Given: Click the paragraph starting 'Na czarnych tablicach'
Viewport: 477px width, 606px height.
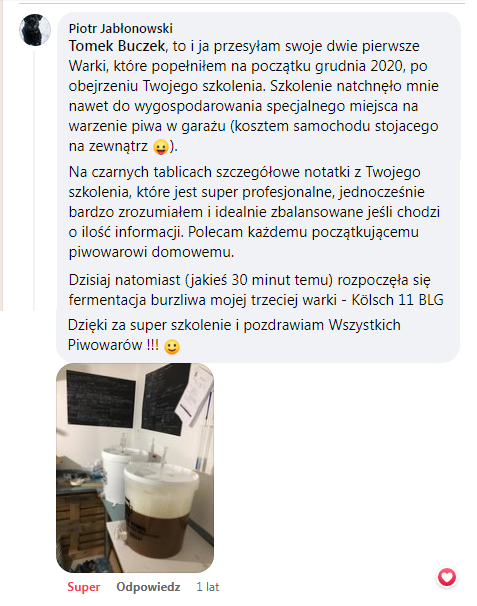Looking at the screenshot, I should (254, 212).
